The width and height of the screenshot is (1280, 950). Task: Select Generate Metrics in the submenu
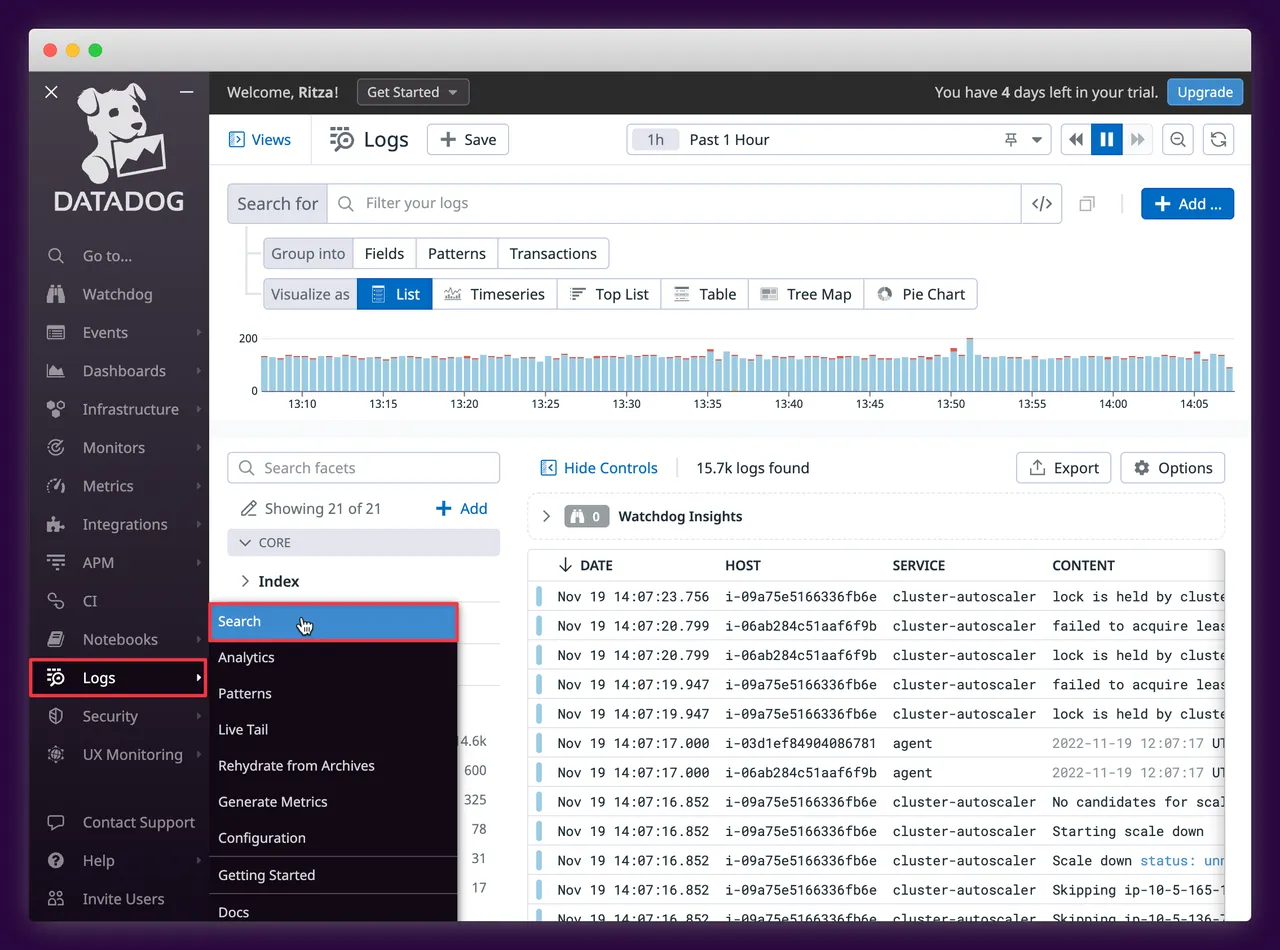point(333,802)
